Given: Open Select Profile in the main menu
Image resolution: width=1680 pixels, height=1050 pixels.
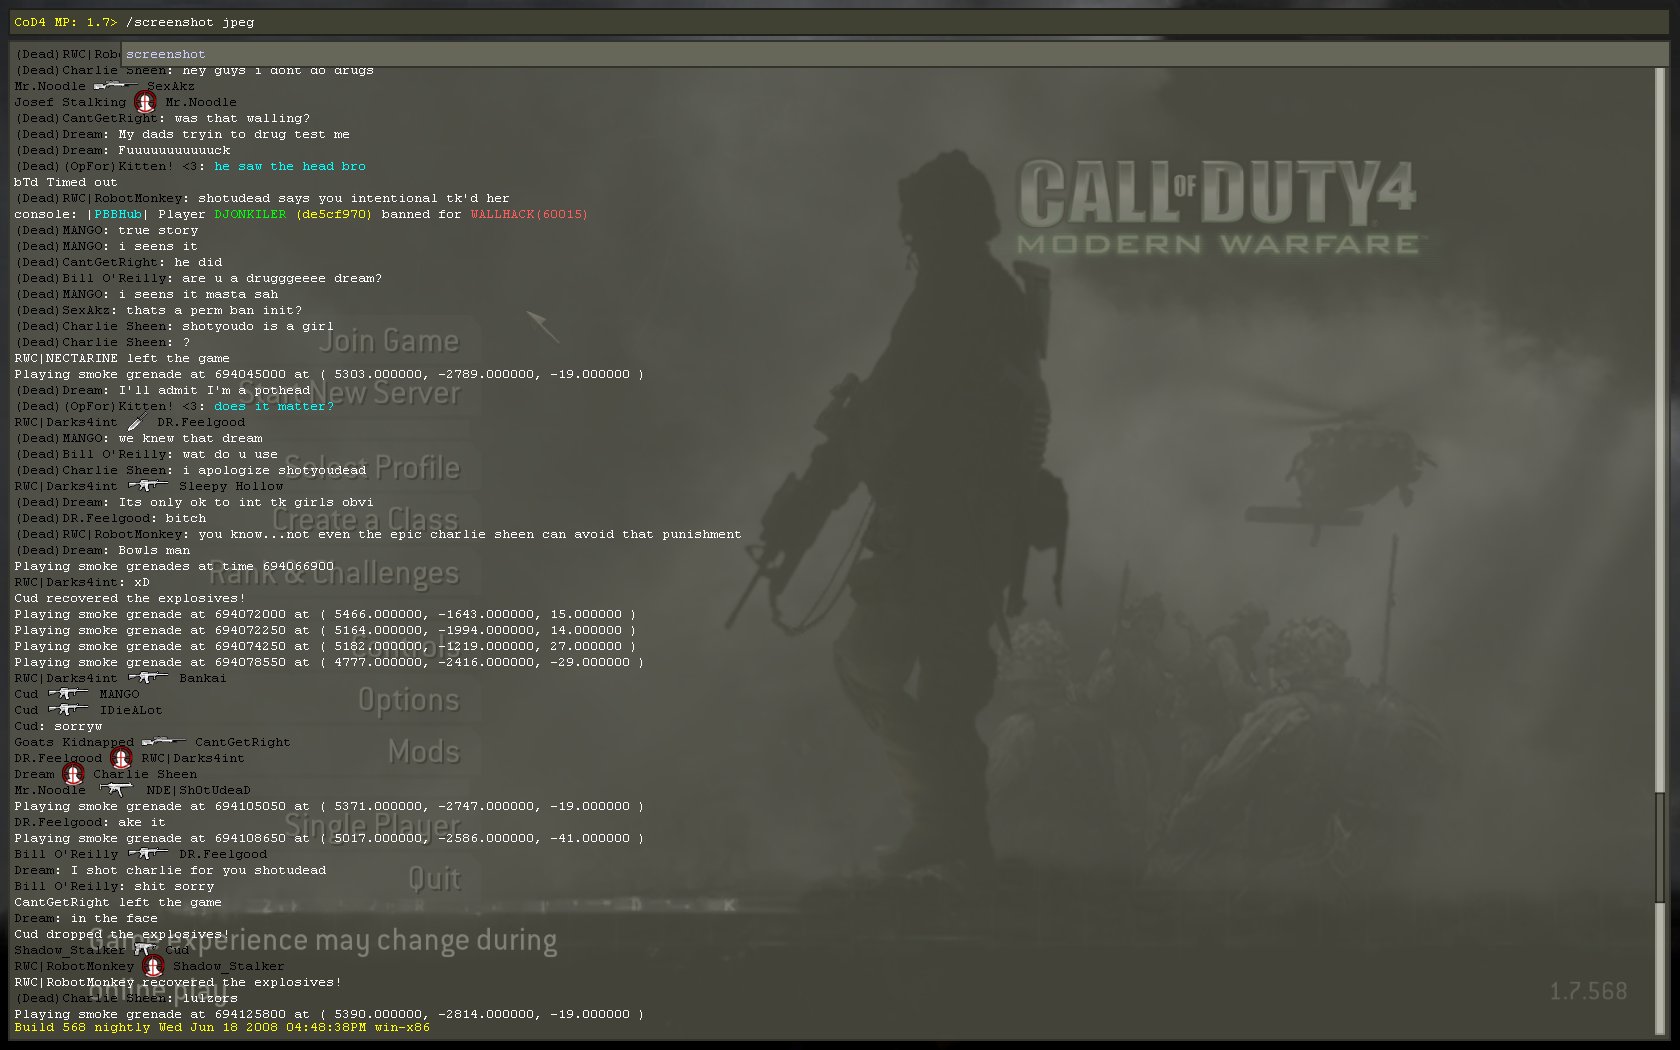Looking at the screenshot, I should tap(372, 467).
